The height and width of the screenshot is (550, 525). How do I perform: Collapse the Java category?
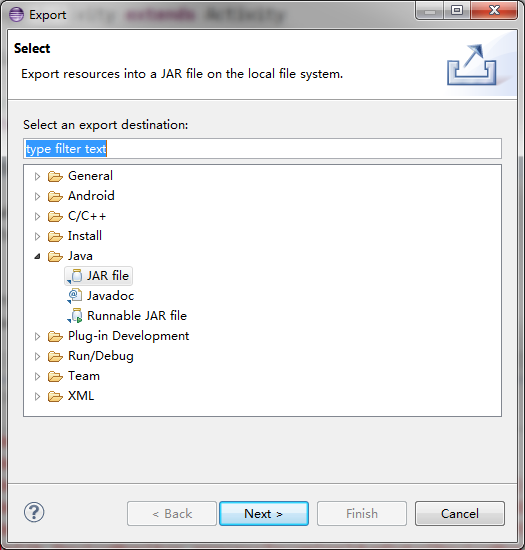tap(37, 256)
